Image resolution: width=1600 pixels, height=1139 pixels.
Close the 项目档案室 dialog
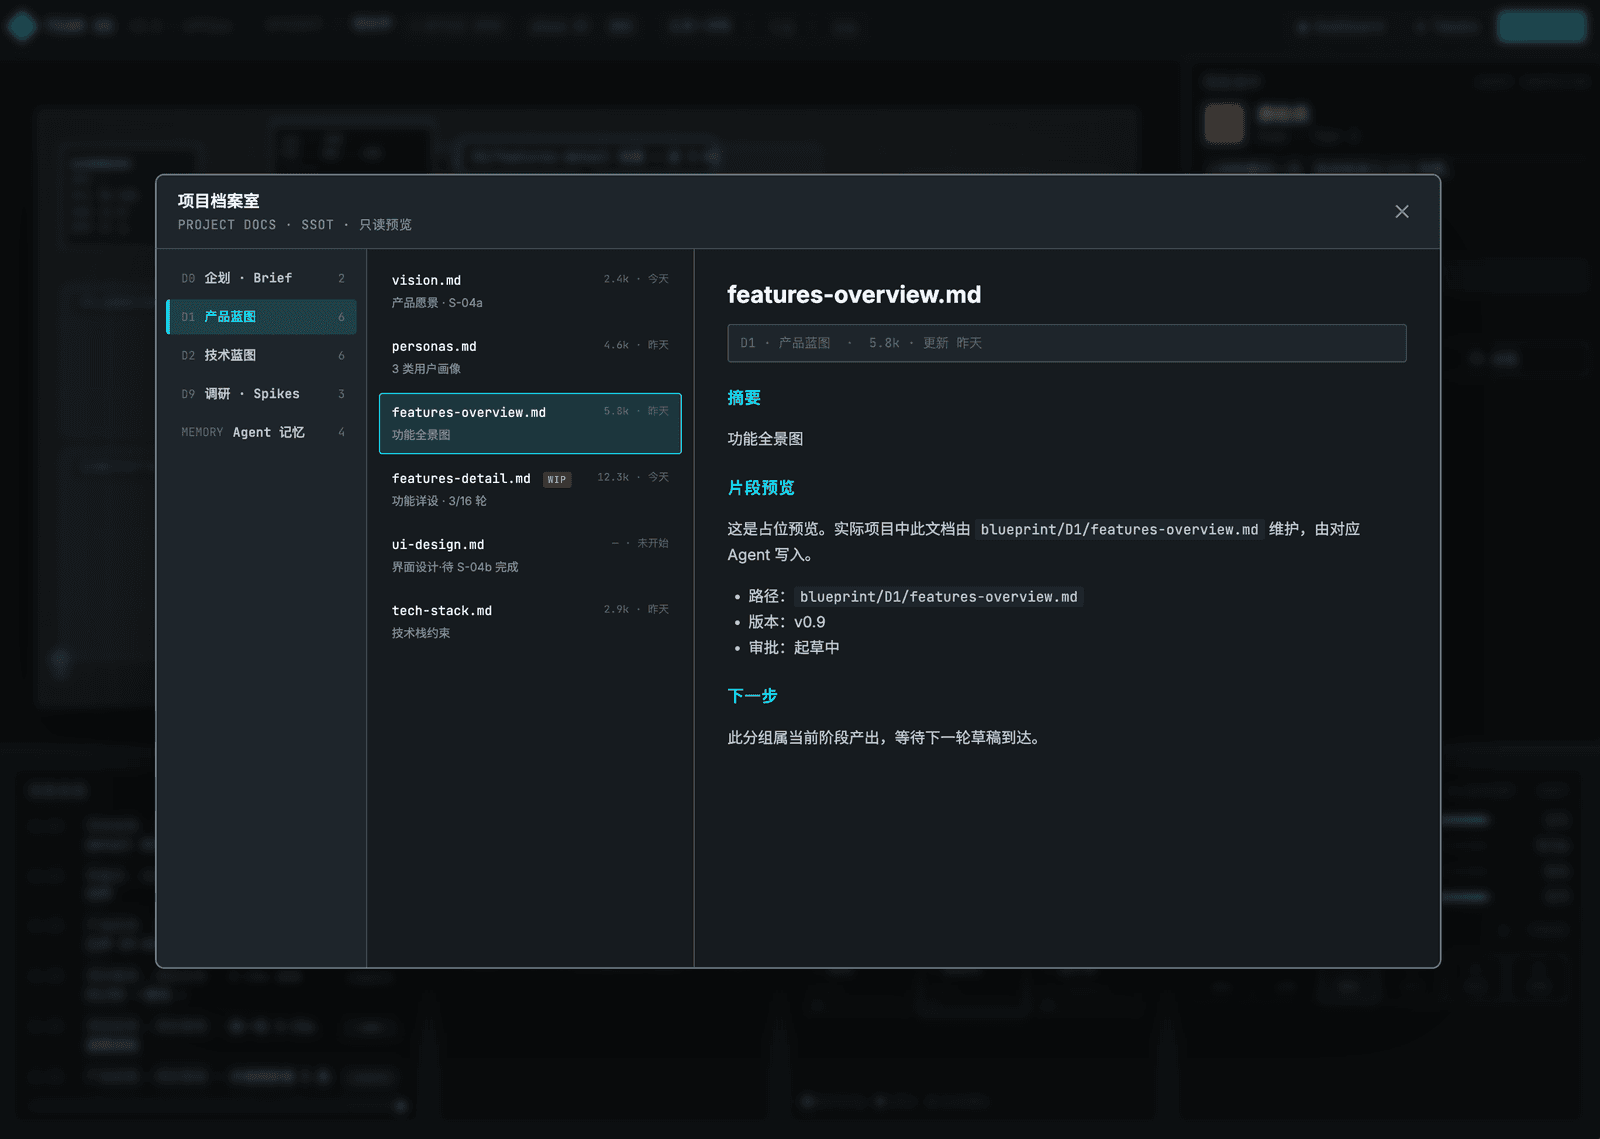pos(1402,211)
